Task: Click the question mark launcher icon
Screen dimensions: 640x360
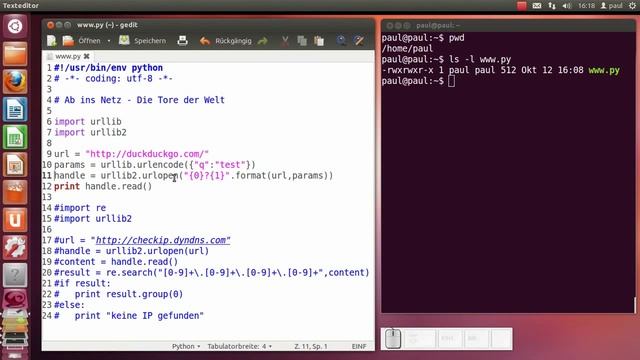Action: click(x=15, y=275)
